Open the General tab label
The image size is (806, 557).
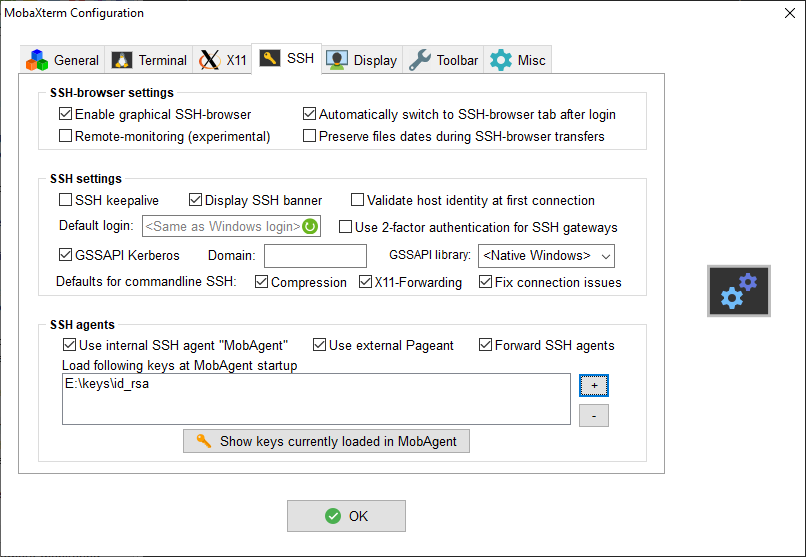76,60
